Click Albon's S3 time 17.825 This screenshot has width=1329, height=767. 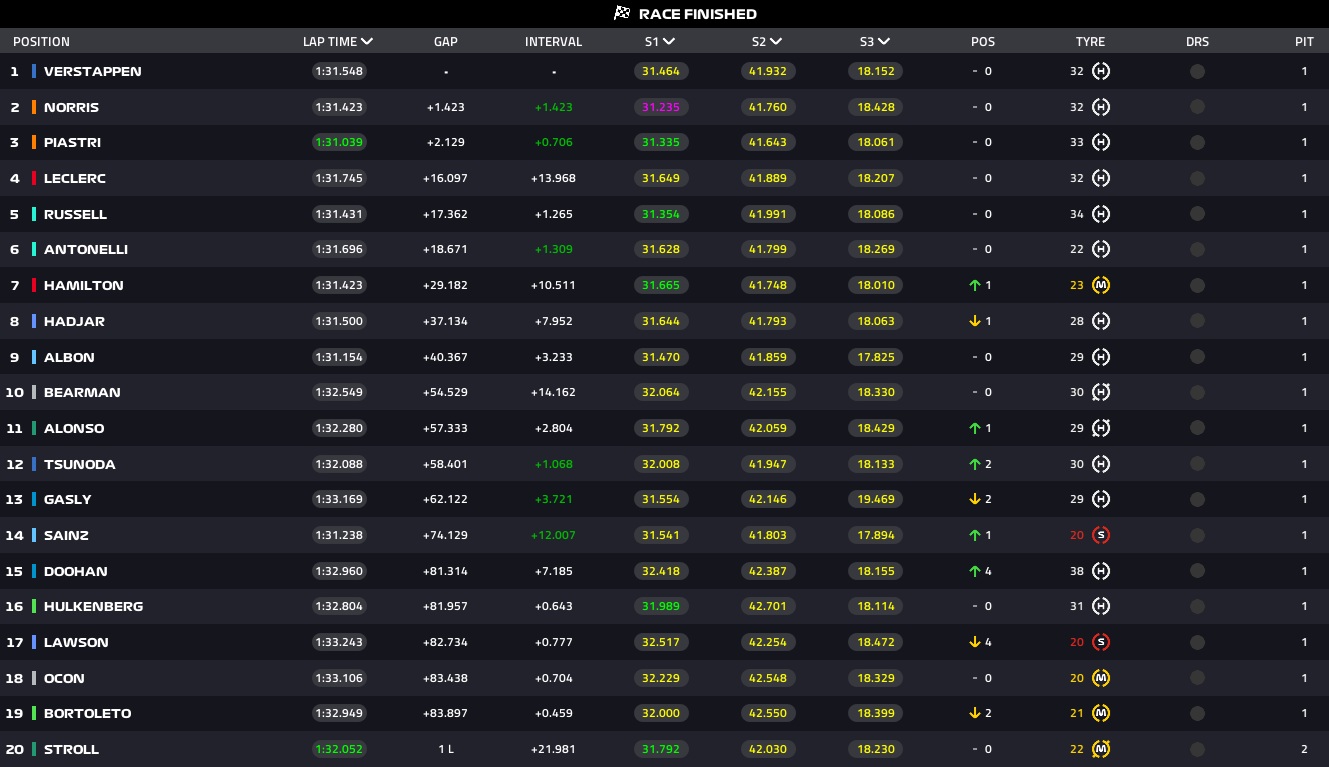coord(876,357)
